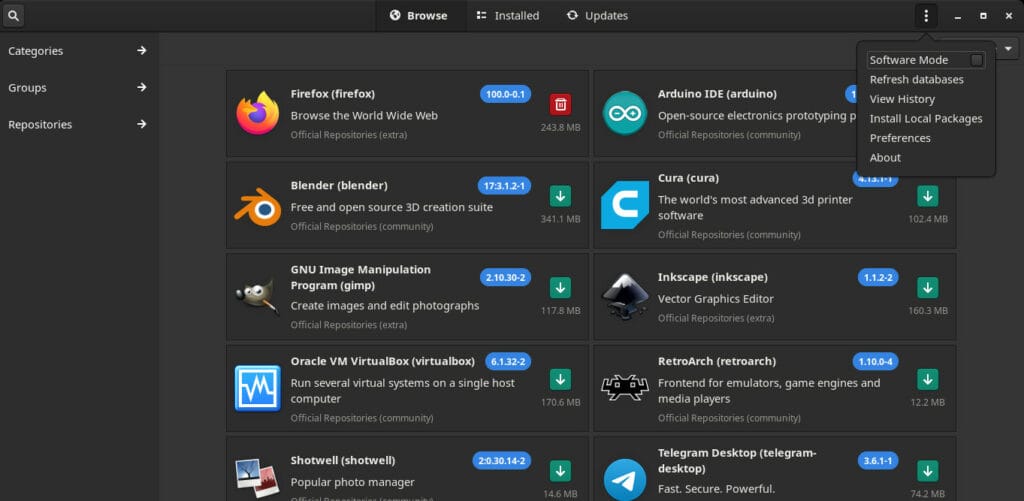The image size is (1024, 501).
Task: Click Firefox size label 243.8 MB
Action: coord(560,128)
